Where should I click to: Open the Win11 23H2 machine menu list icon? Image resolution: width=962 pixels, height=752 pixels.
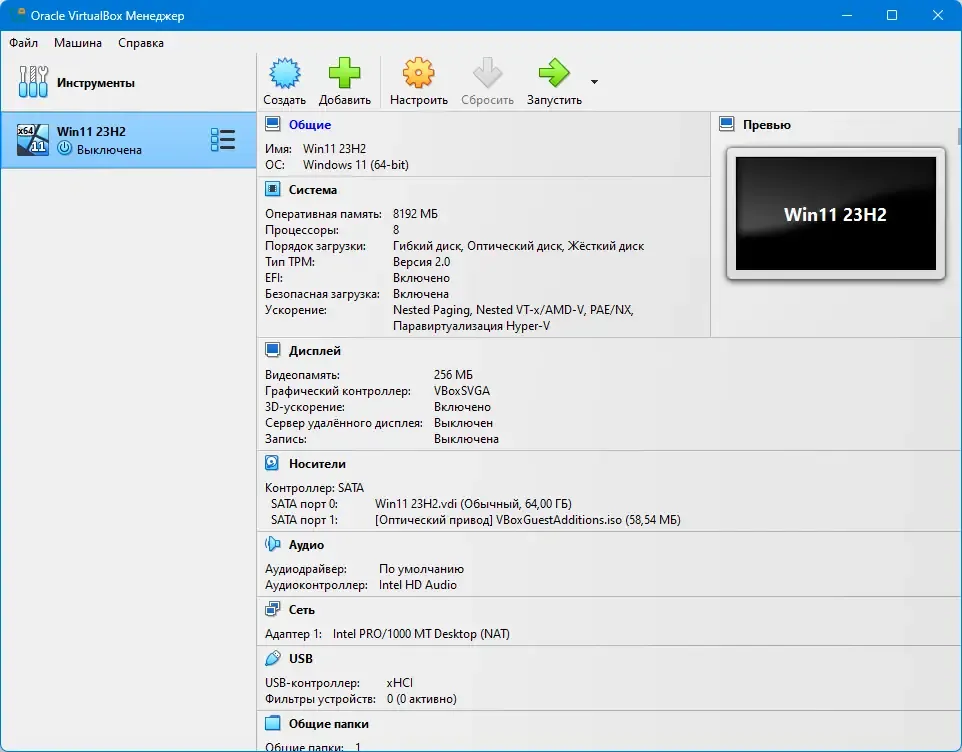click(223, 140)
